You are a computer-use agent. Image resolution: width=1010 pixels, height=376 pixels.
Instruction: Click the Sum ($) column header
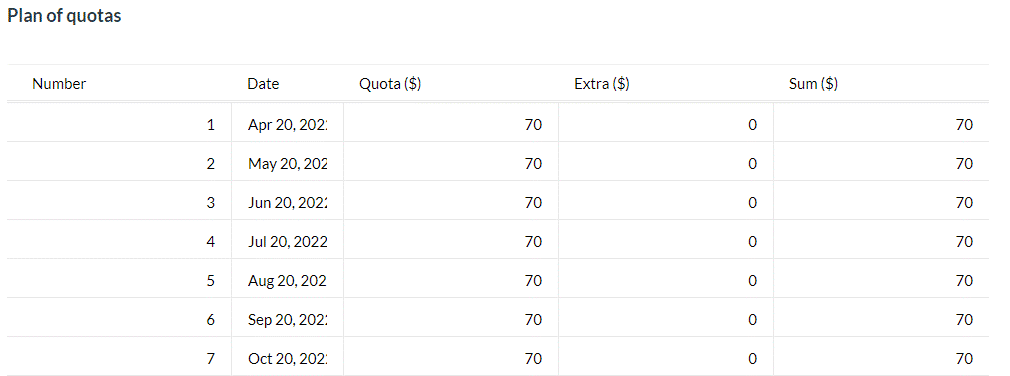coord(813,84)
